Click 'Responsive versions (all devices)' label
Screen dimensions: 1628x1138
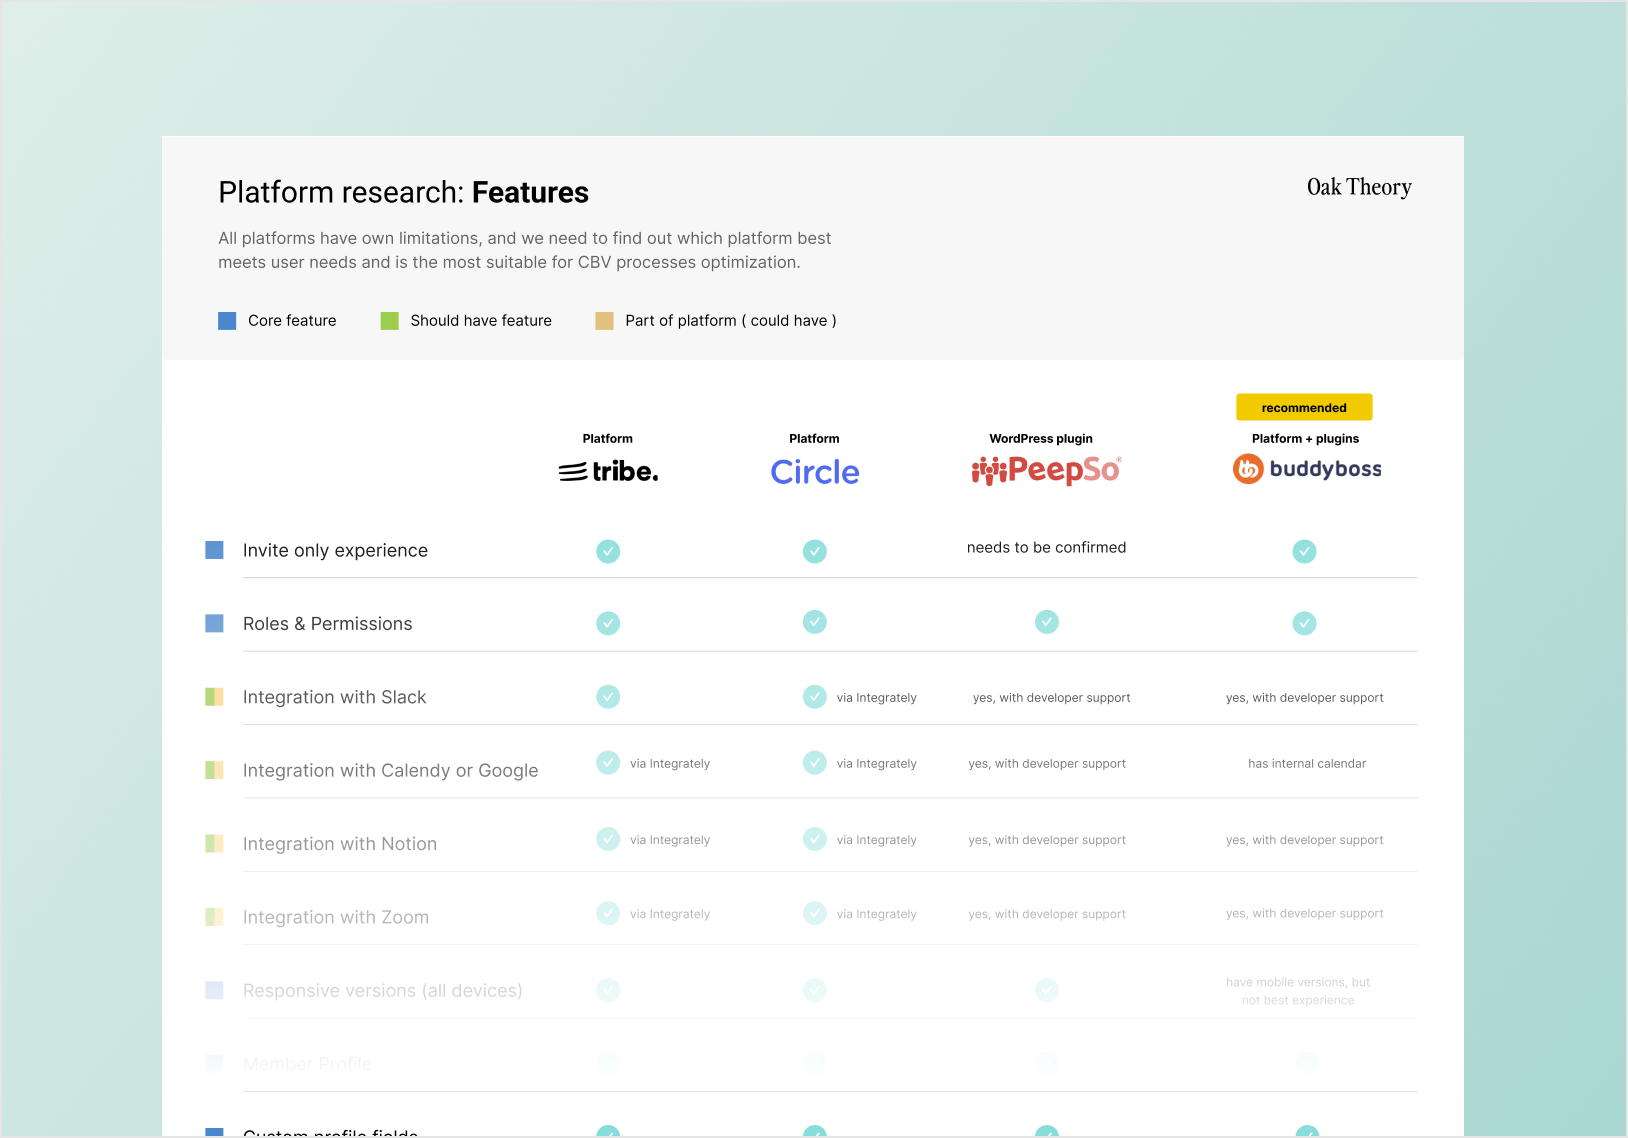click(383, 990)
